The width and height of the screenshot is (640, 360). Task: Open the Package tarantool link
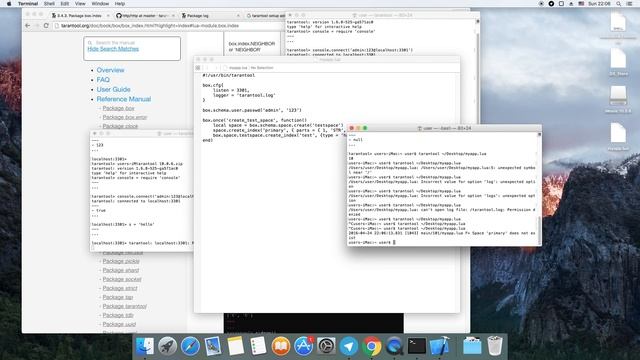click(124, 306)
